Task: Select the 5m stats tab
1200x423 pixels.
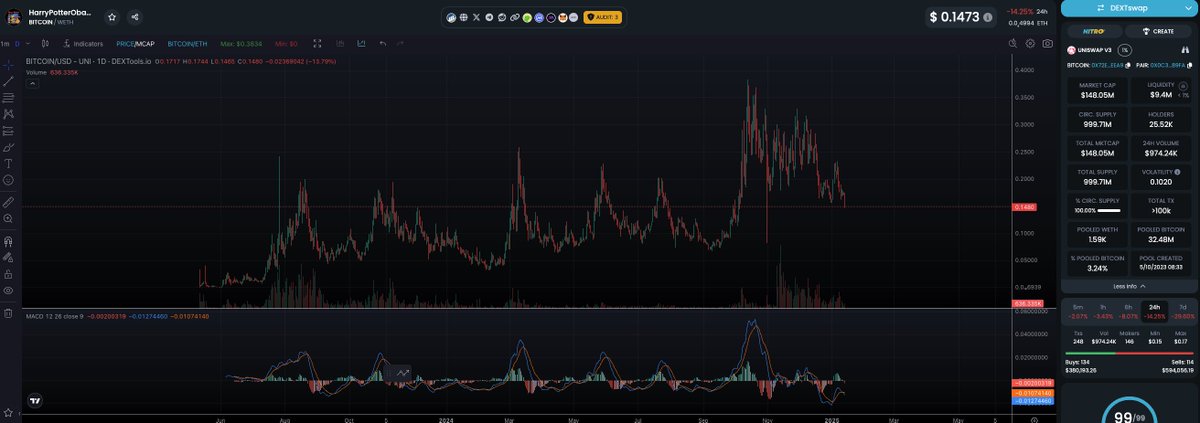Action: pyautogui.click(x=1076, y=310)
